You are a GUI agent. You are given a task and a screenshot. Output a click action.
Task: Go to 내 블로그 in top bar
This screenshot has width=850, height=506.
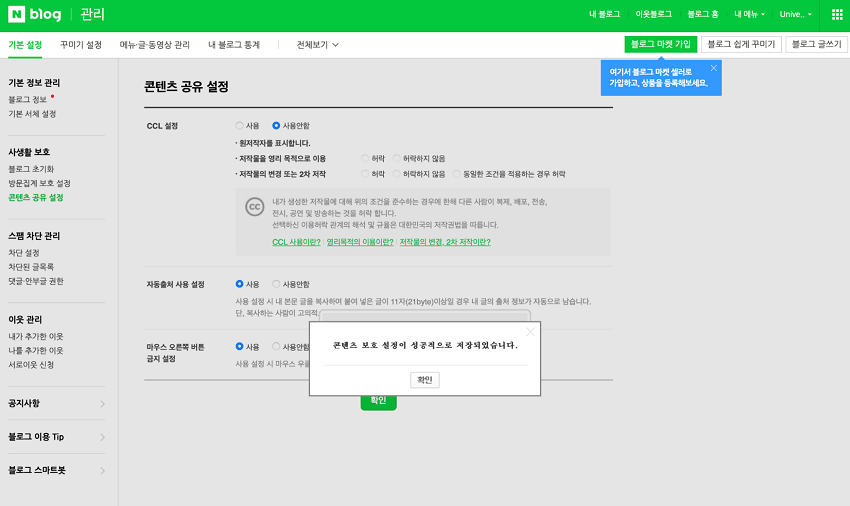click(x=604, y=15)
